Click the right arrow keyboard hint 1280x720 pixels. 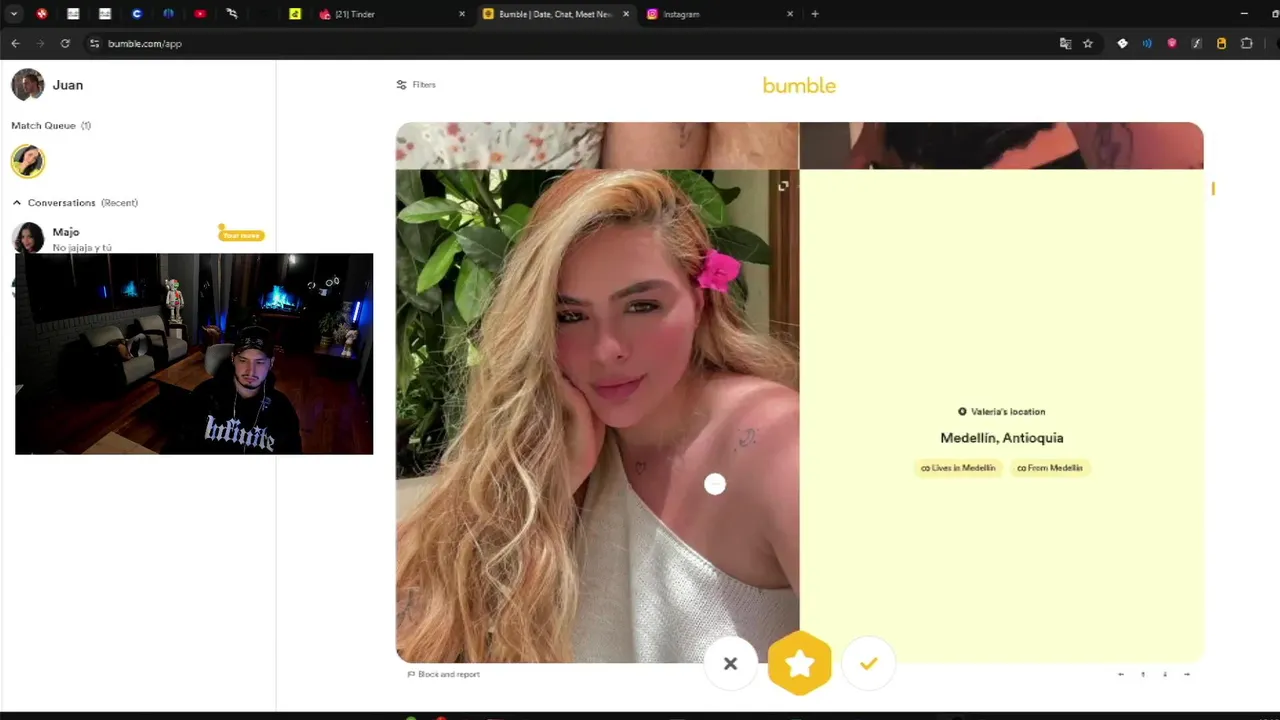click(x=1187, y=674)
